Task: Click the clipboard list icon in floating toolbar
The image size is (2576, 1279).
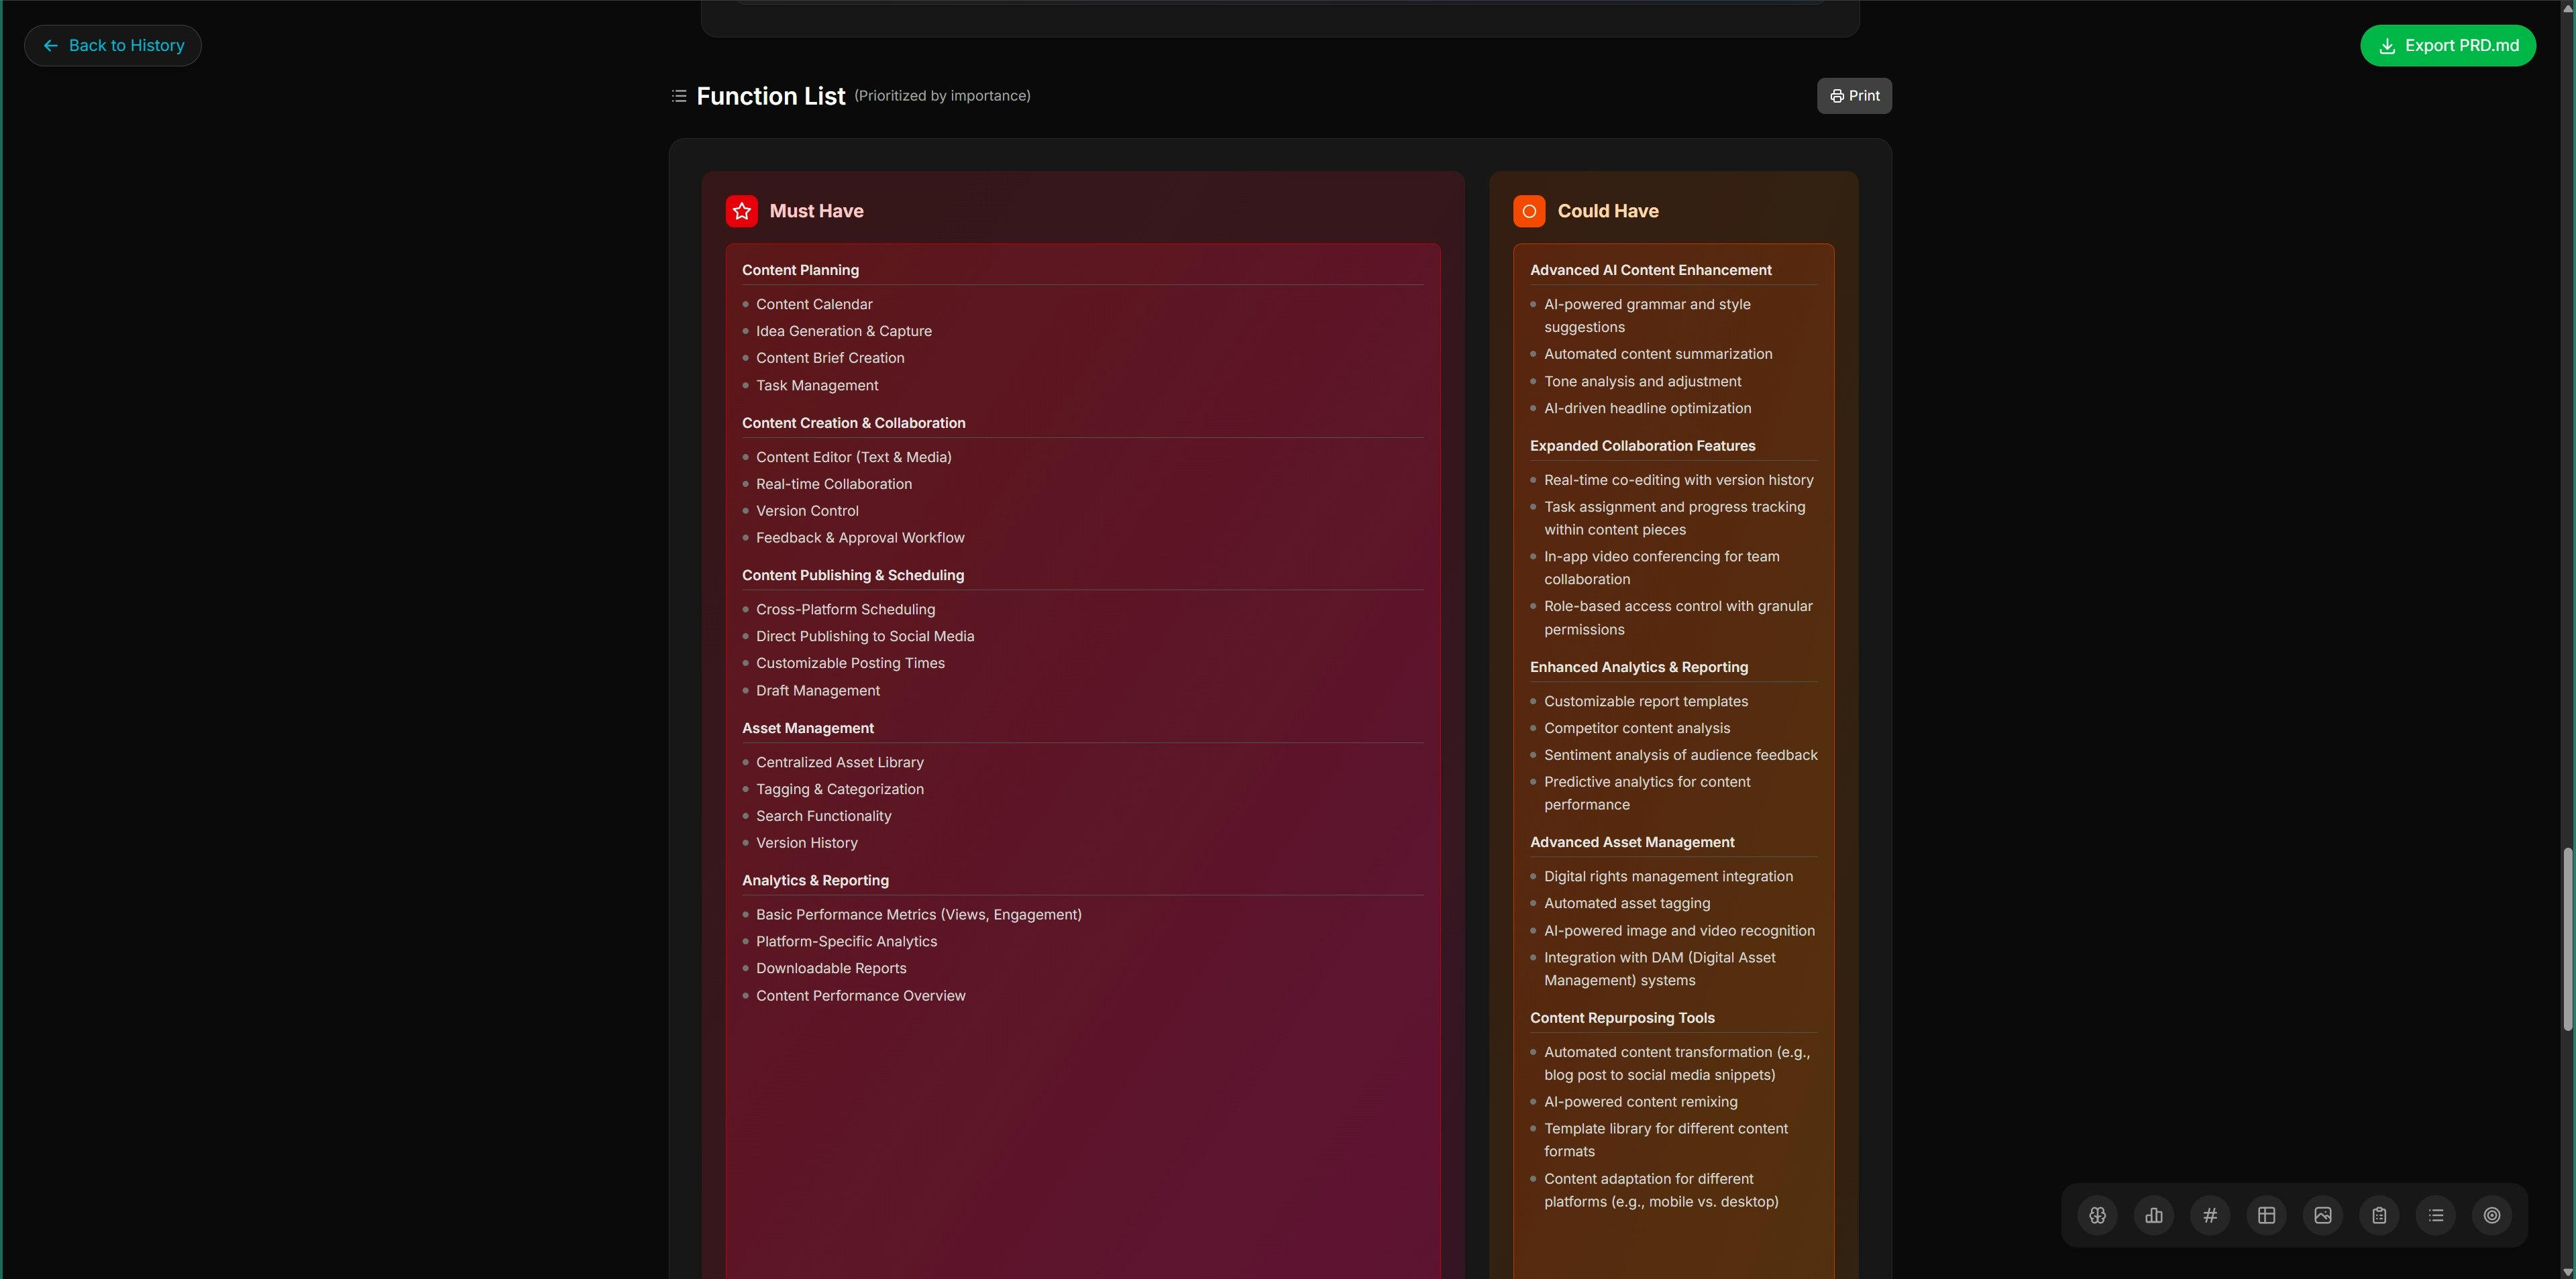Action: coord(2379,1215)
